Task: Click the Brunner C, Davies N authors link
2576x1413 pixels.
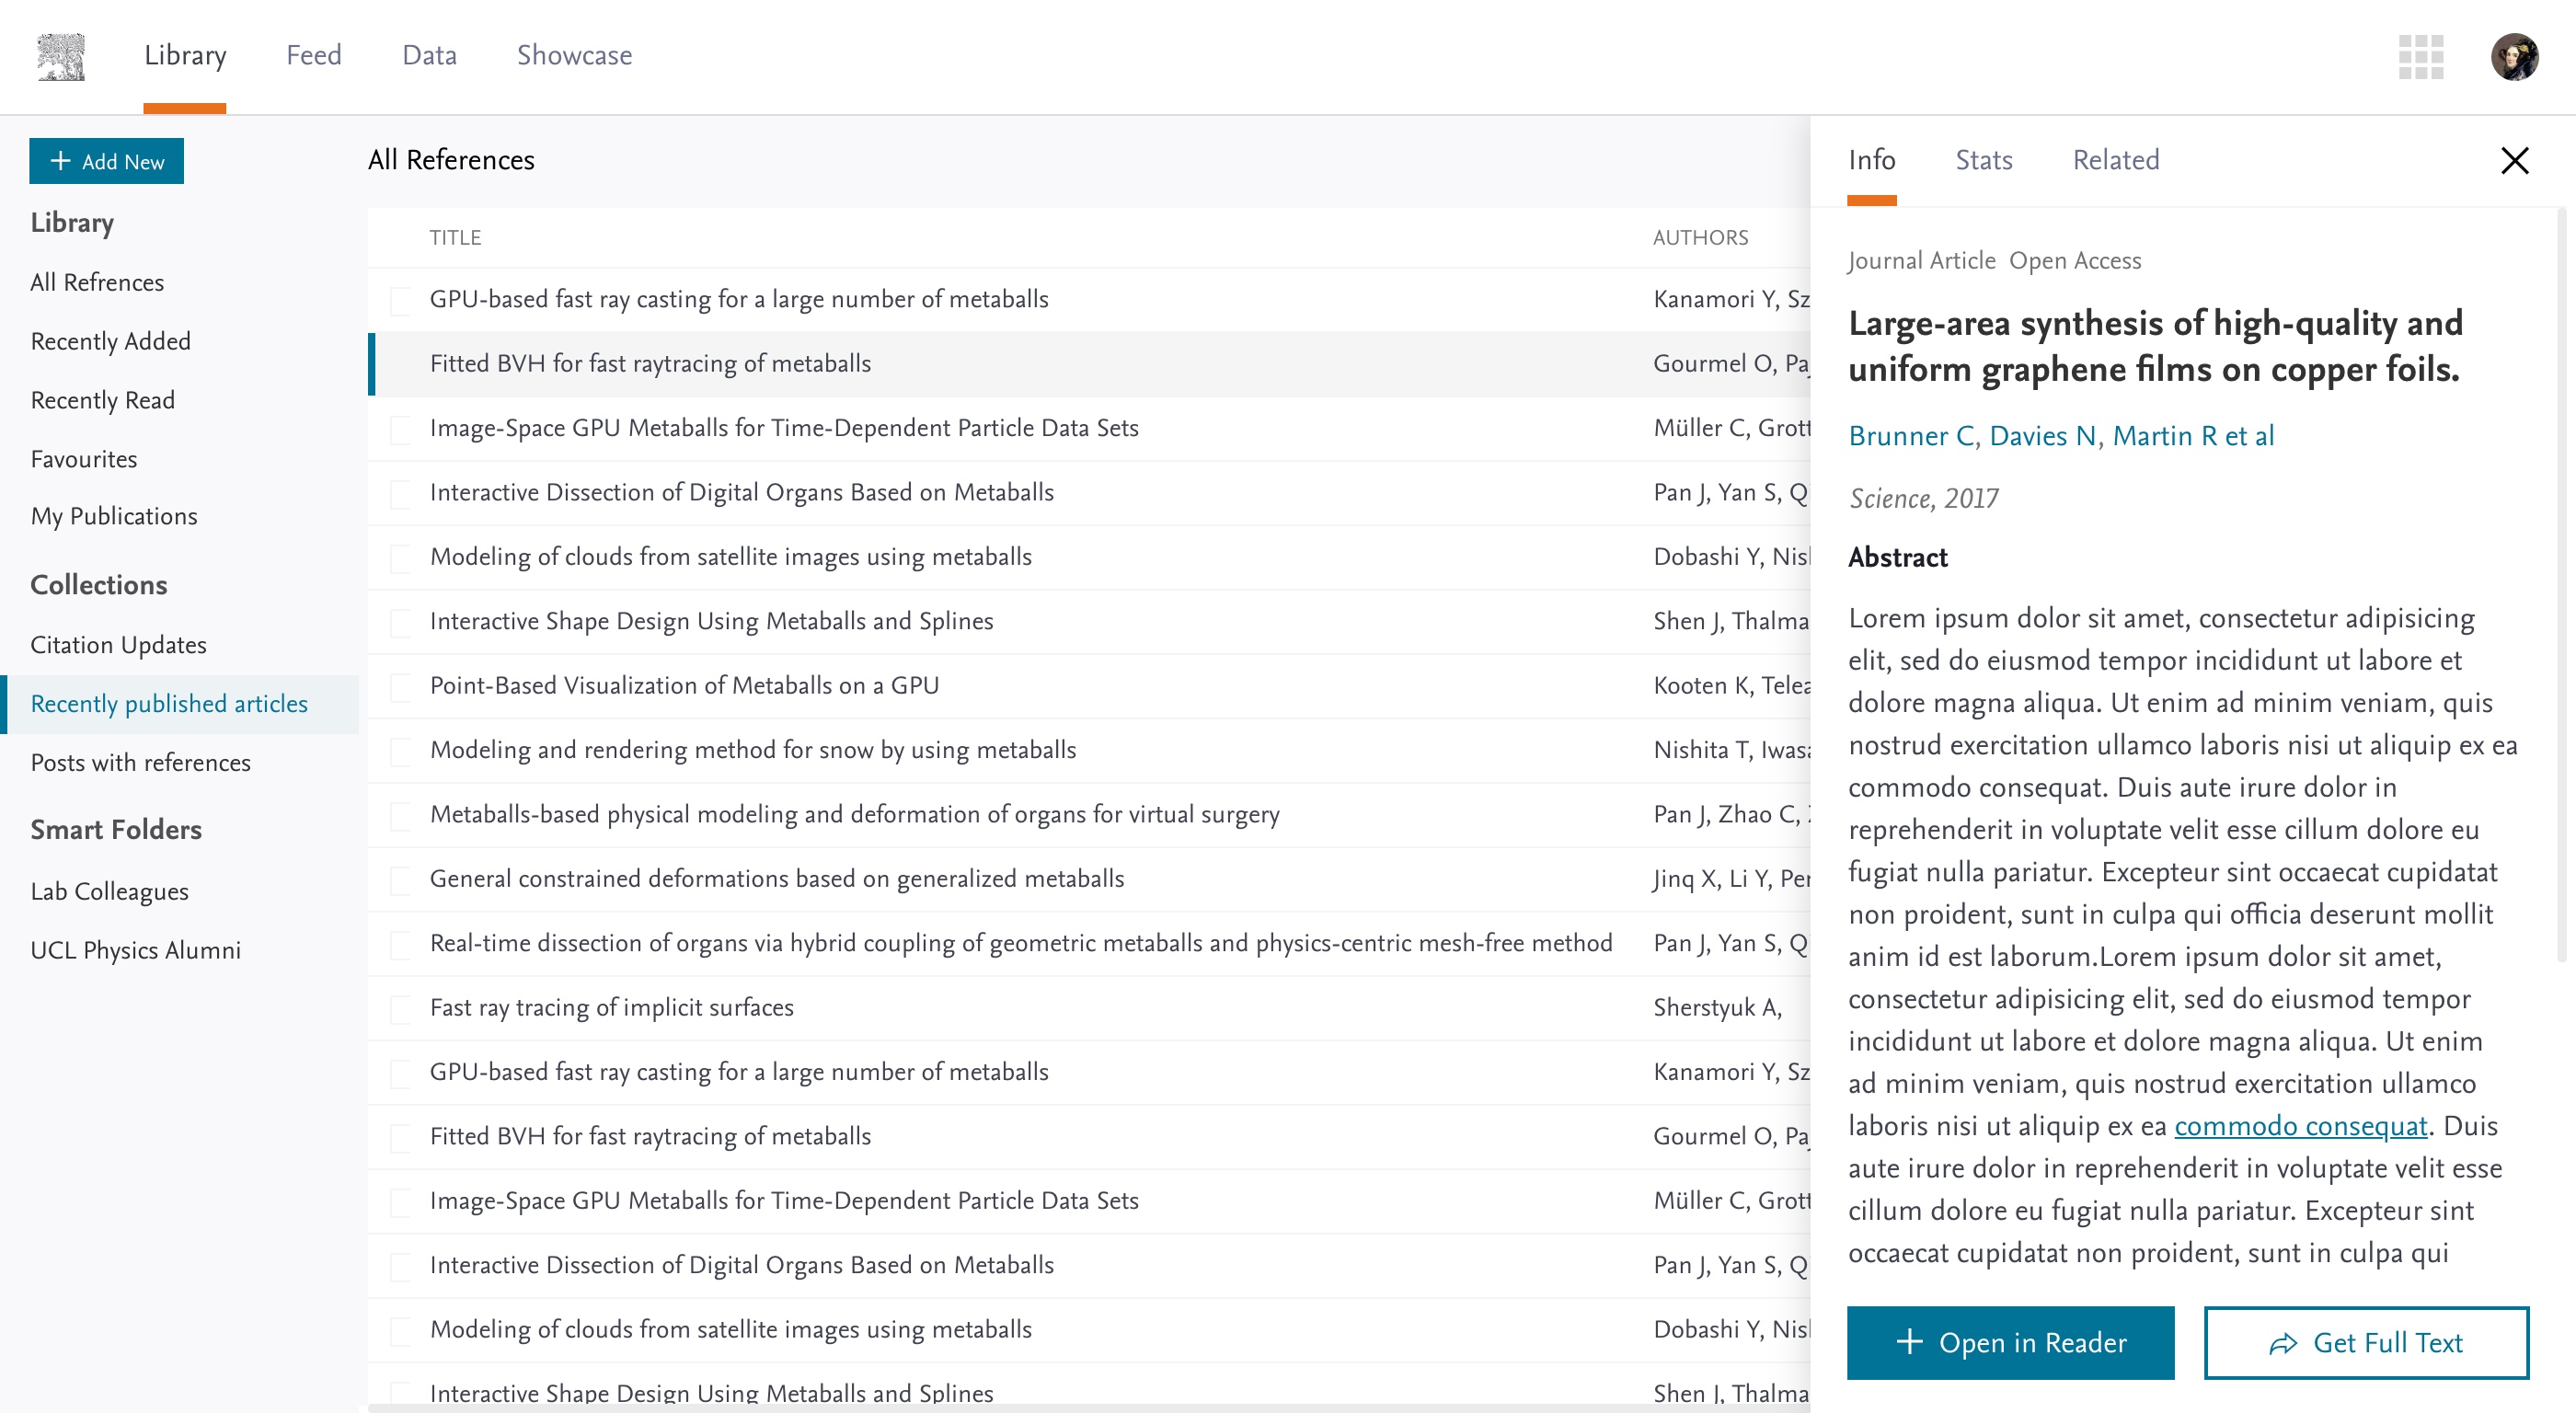Action: [2061, 436]
